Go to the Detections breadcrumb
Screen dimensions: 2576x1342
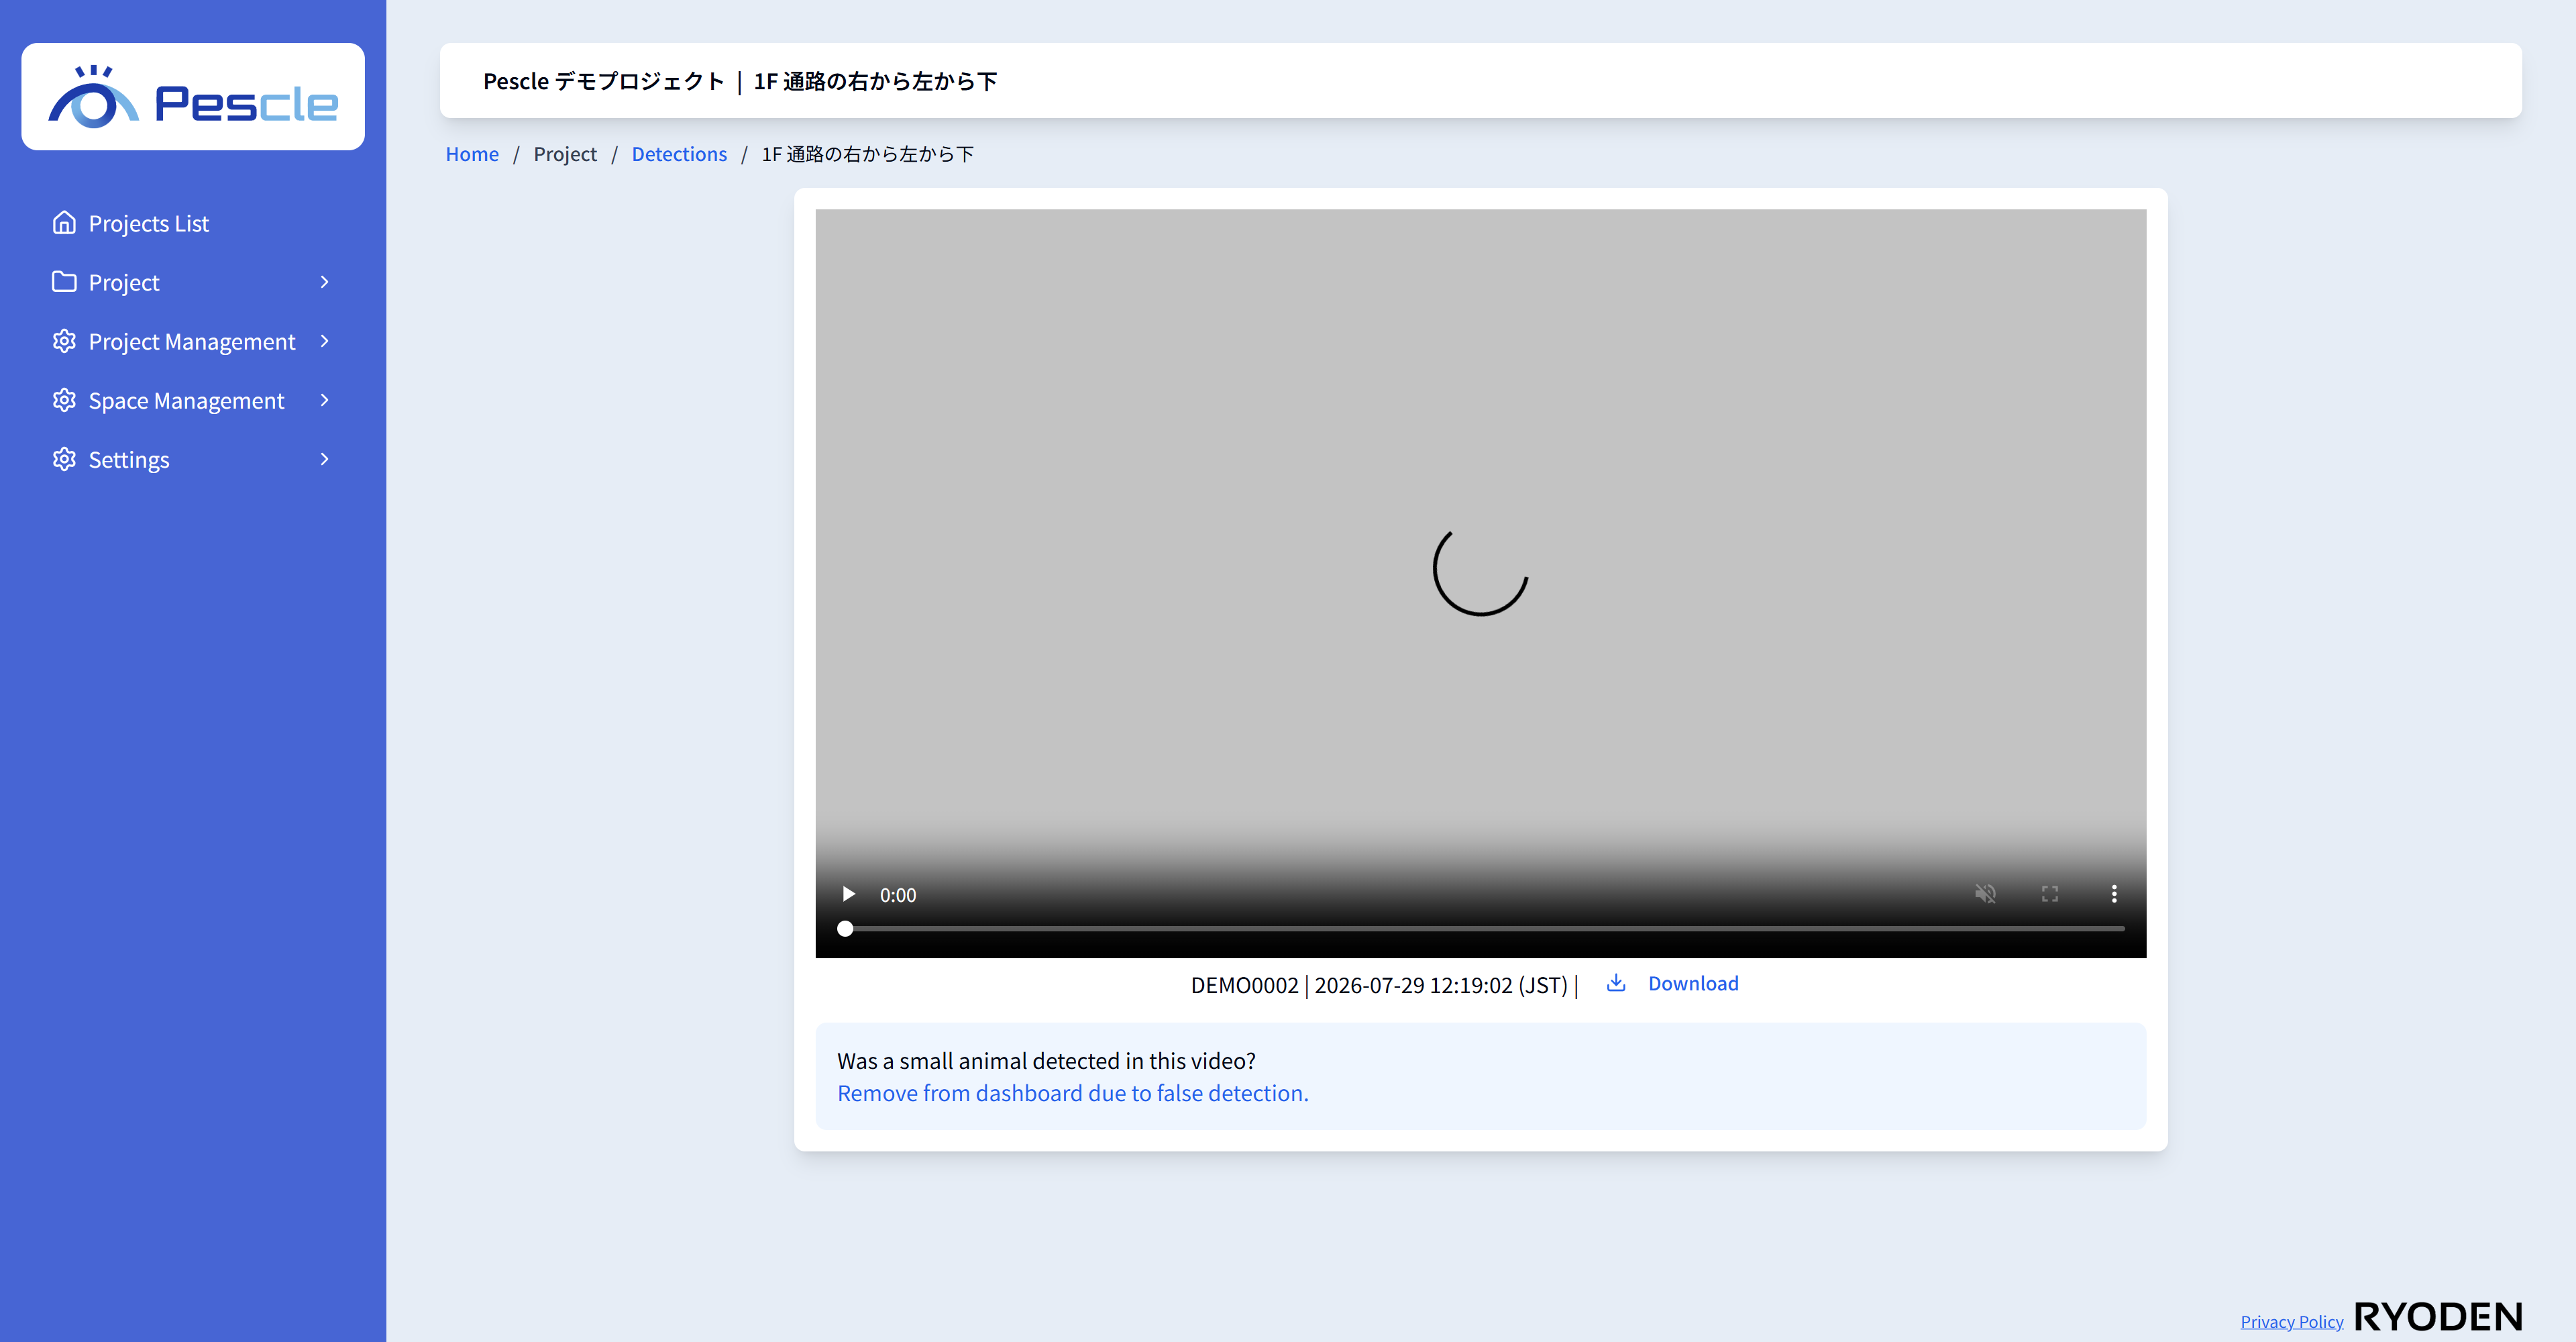coord(679,154)
